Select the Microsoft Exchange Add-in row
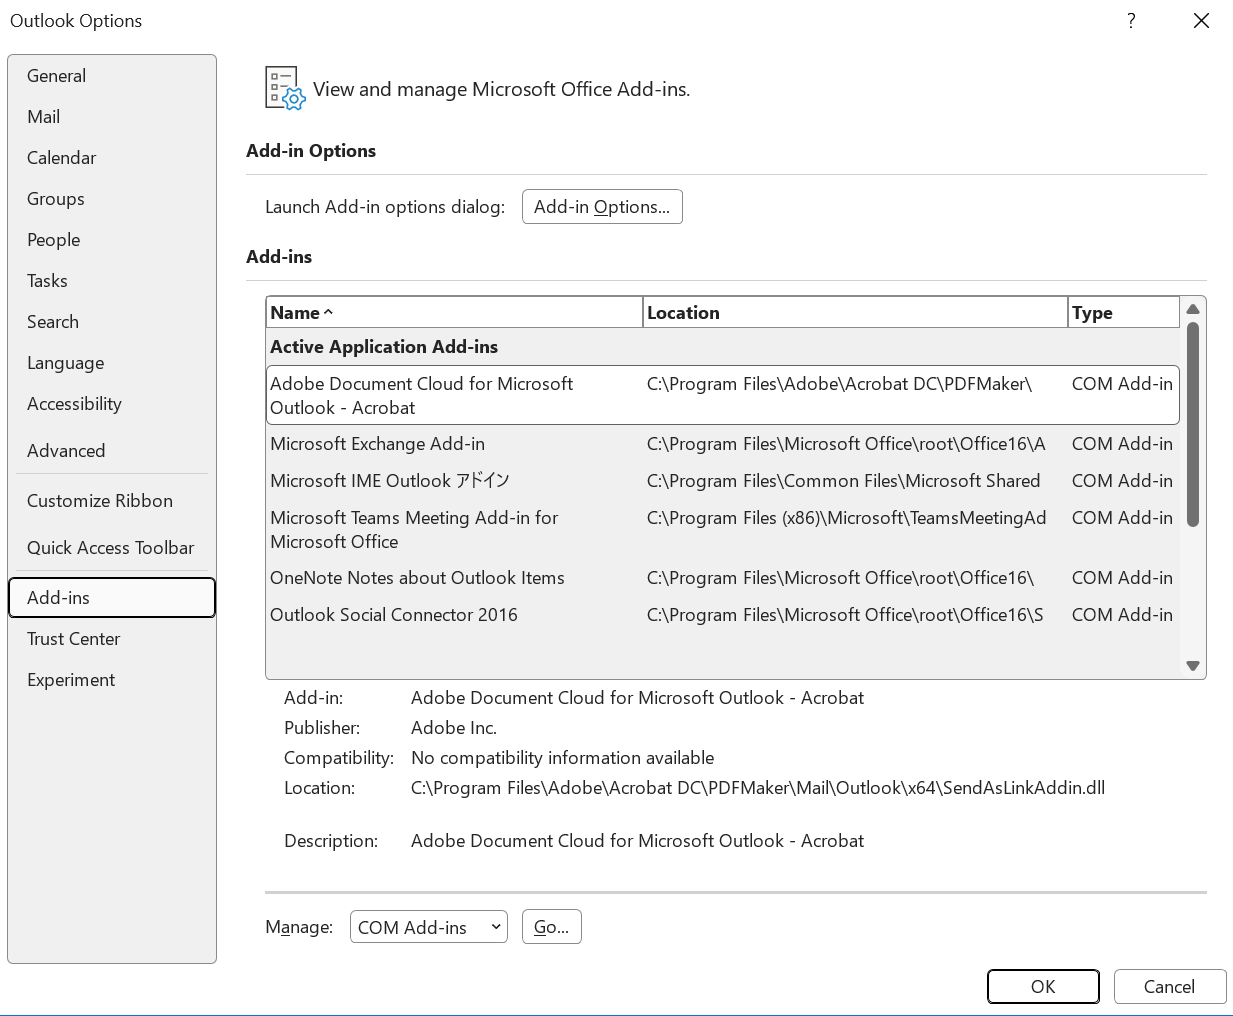This screenshot has width=1233, height=1016. [x=723, y=444]
